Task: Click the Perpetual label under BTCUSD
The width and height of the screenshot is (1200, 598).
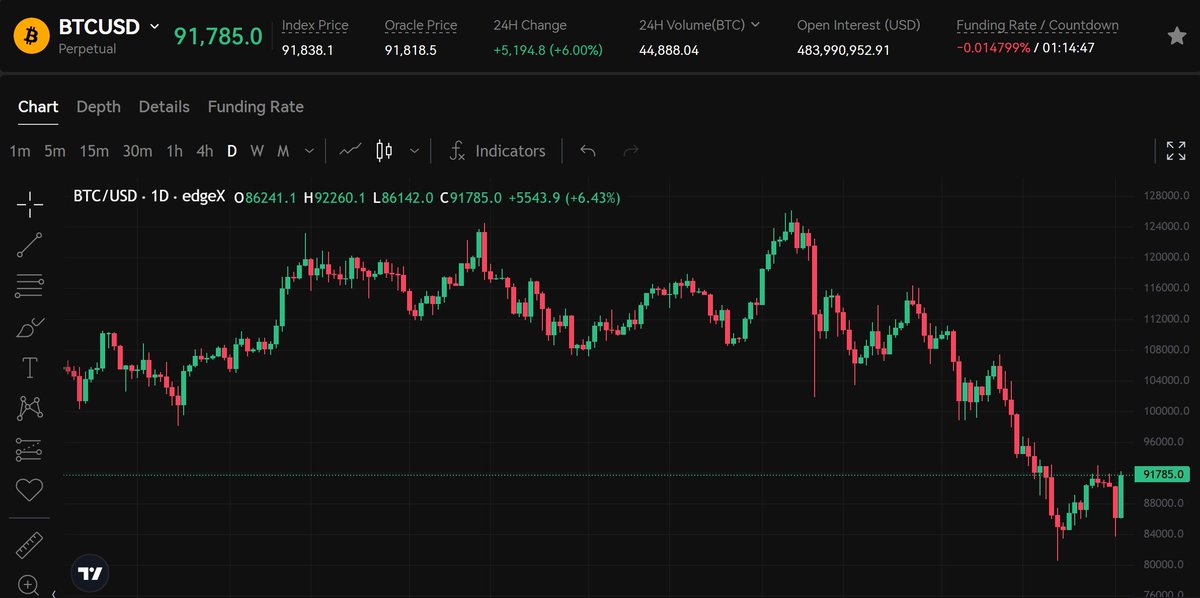Action: [87, 48]
